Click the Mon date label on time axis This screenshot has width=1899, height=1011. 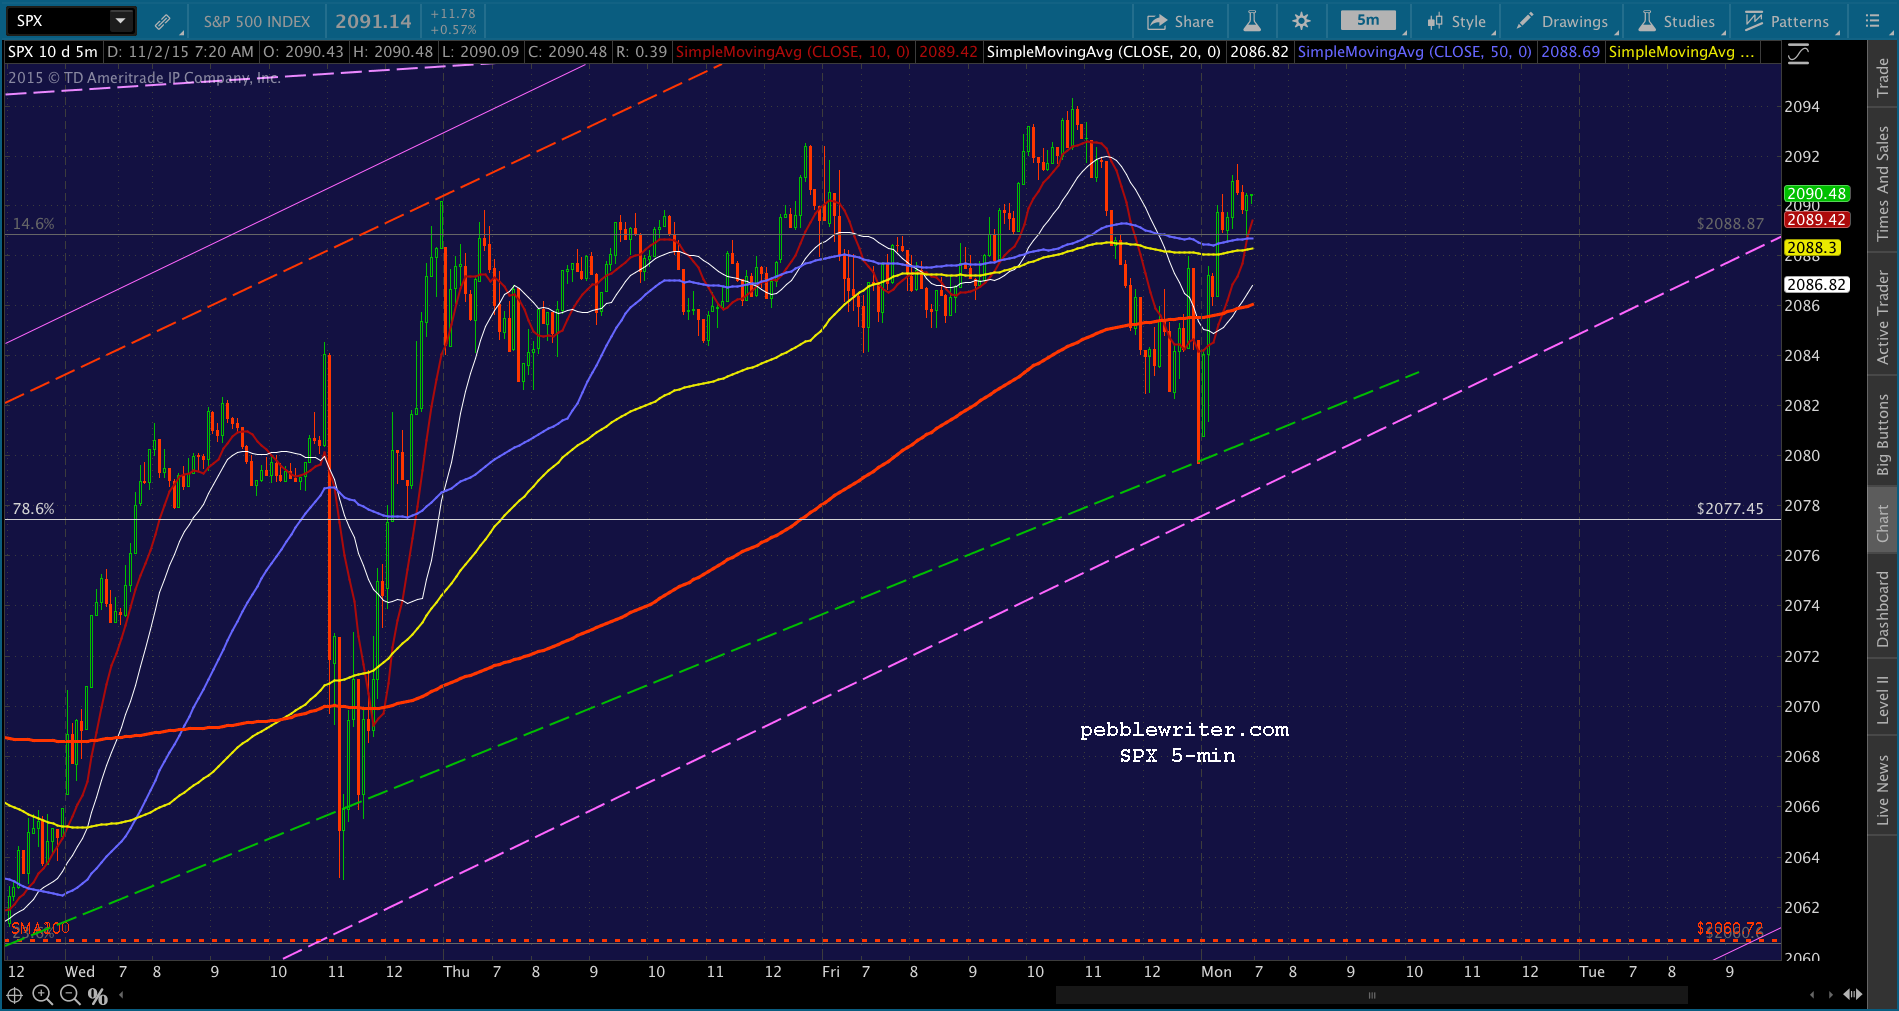pos(1216,972)
